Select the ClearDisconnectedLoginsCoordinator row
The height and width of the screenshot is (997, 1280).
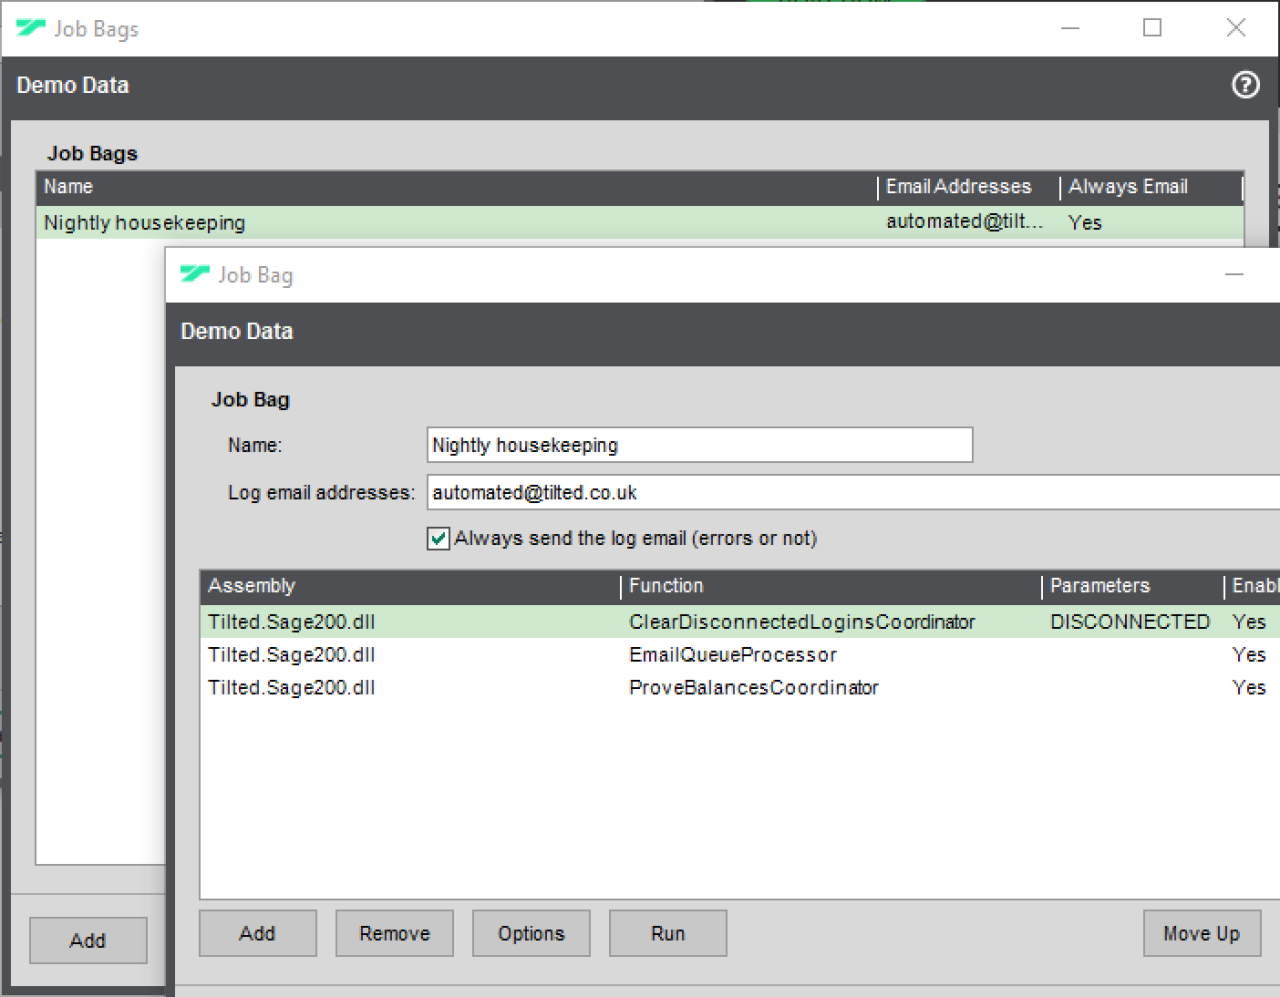pyautogui.click(x=740, y=622)
